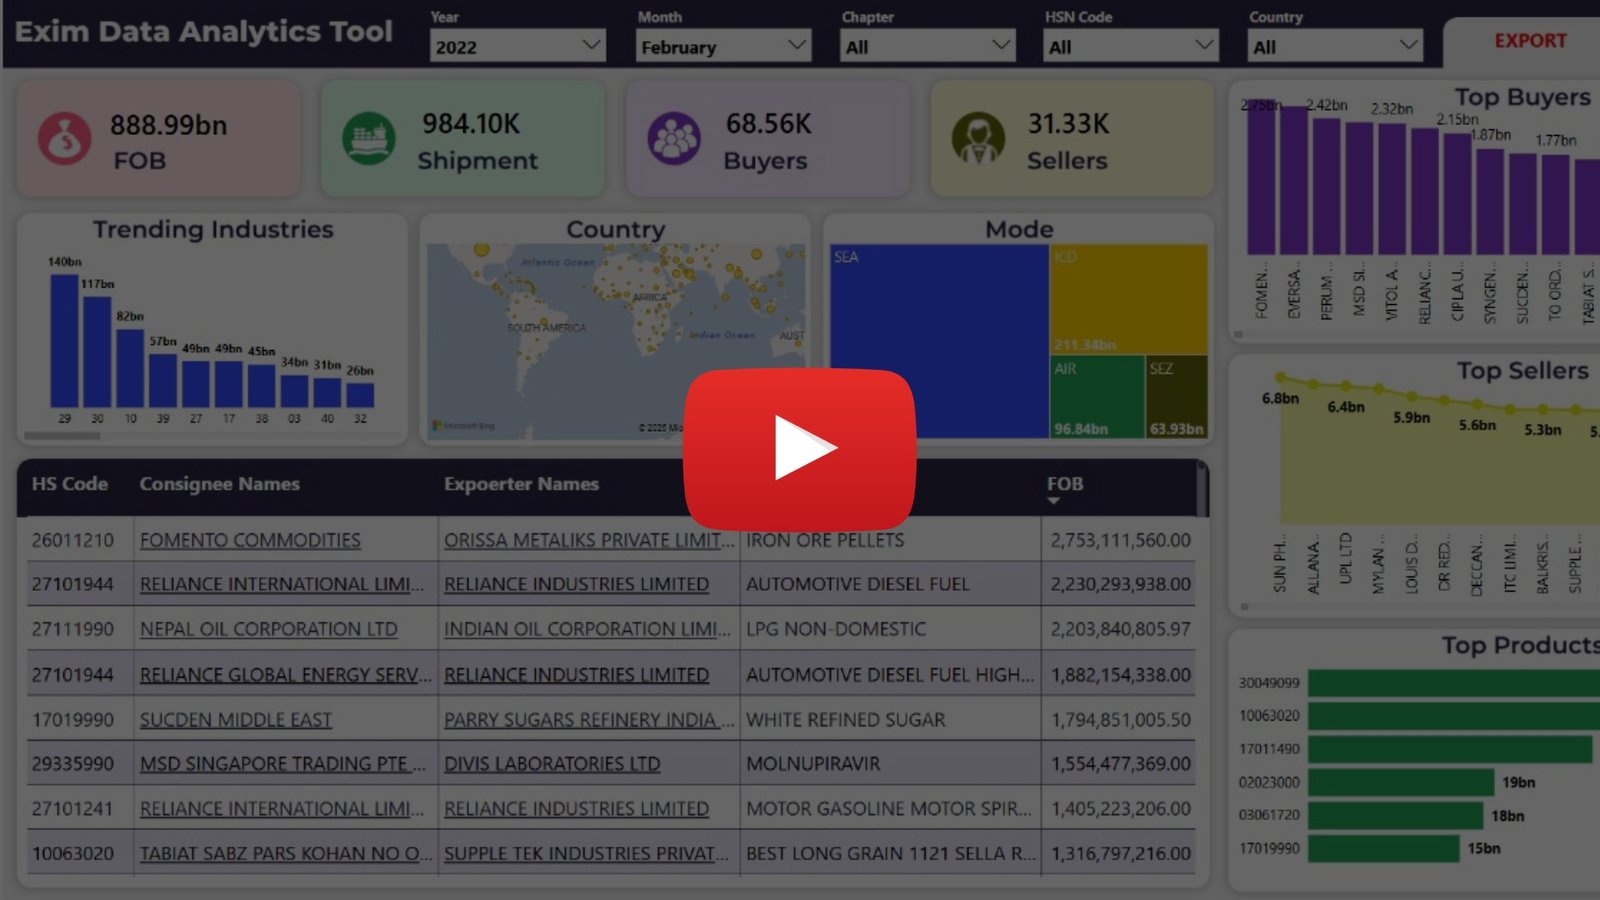Click the FOMEN bar in Top Buyers

pos(1262,177)
